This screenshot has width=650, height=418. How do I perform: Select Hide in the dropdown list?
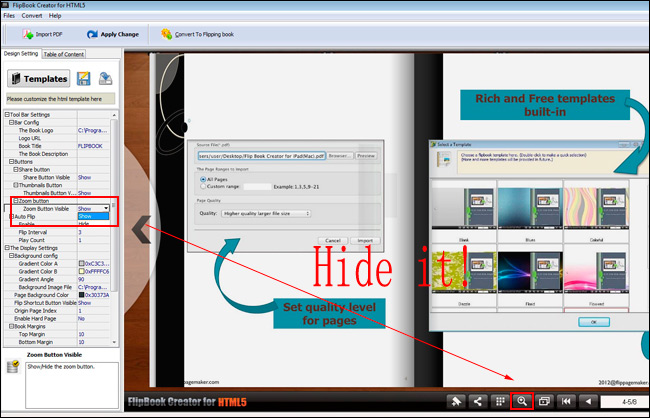(x=94, y=224)
